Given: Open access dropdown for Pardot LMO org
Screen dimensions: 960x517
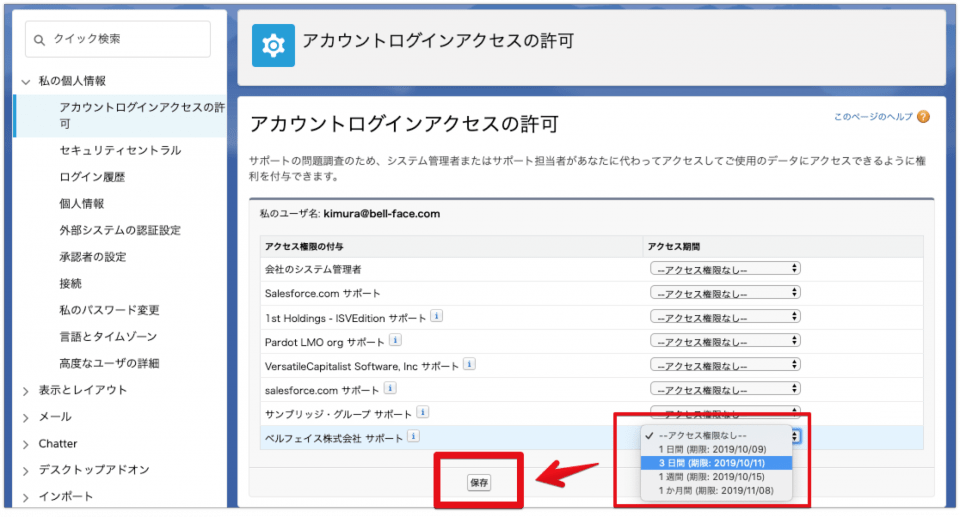Looking at the screenshot, I should [x=725, y=340].
